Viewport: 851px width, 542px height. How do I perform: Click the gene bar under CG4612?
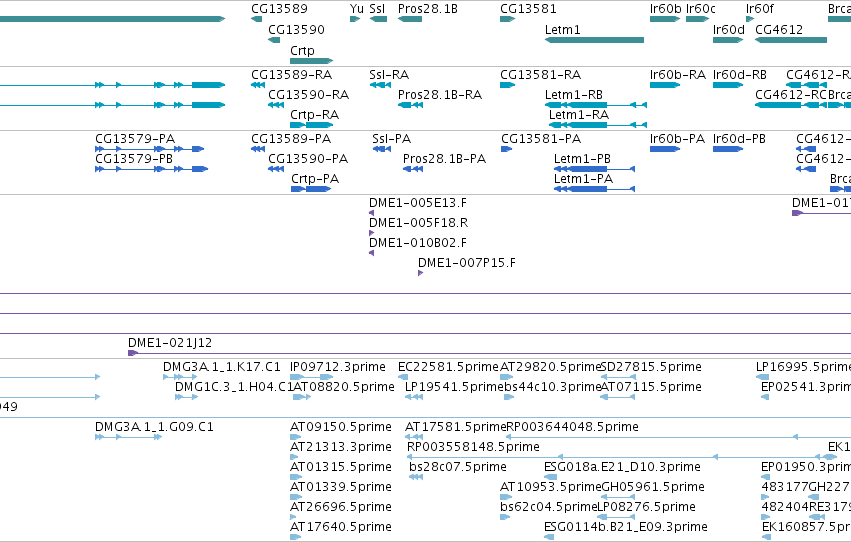pos(791,40)
